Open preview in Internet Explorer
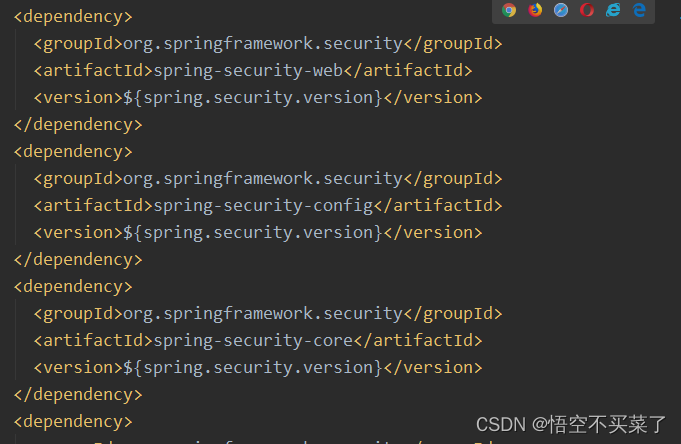The image size is (681, 444). tap(613, 10)
